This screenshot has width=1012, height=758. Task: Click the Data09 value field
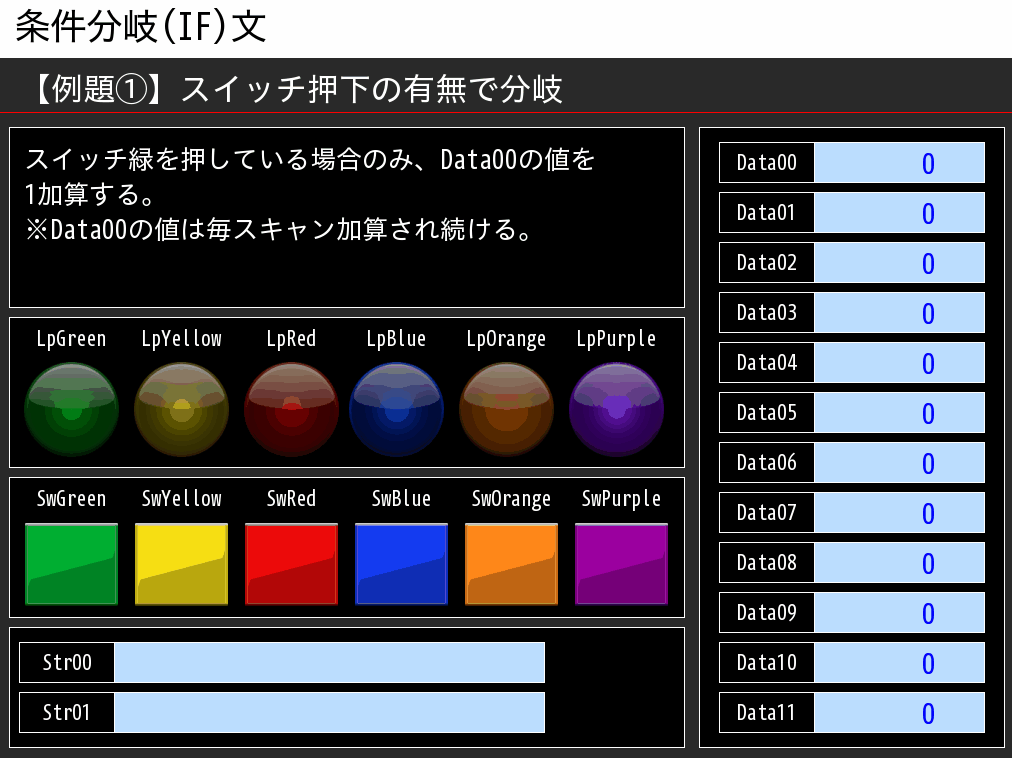coord(899,612)
